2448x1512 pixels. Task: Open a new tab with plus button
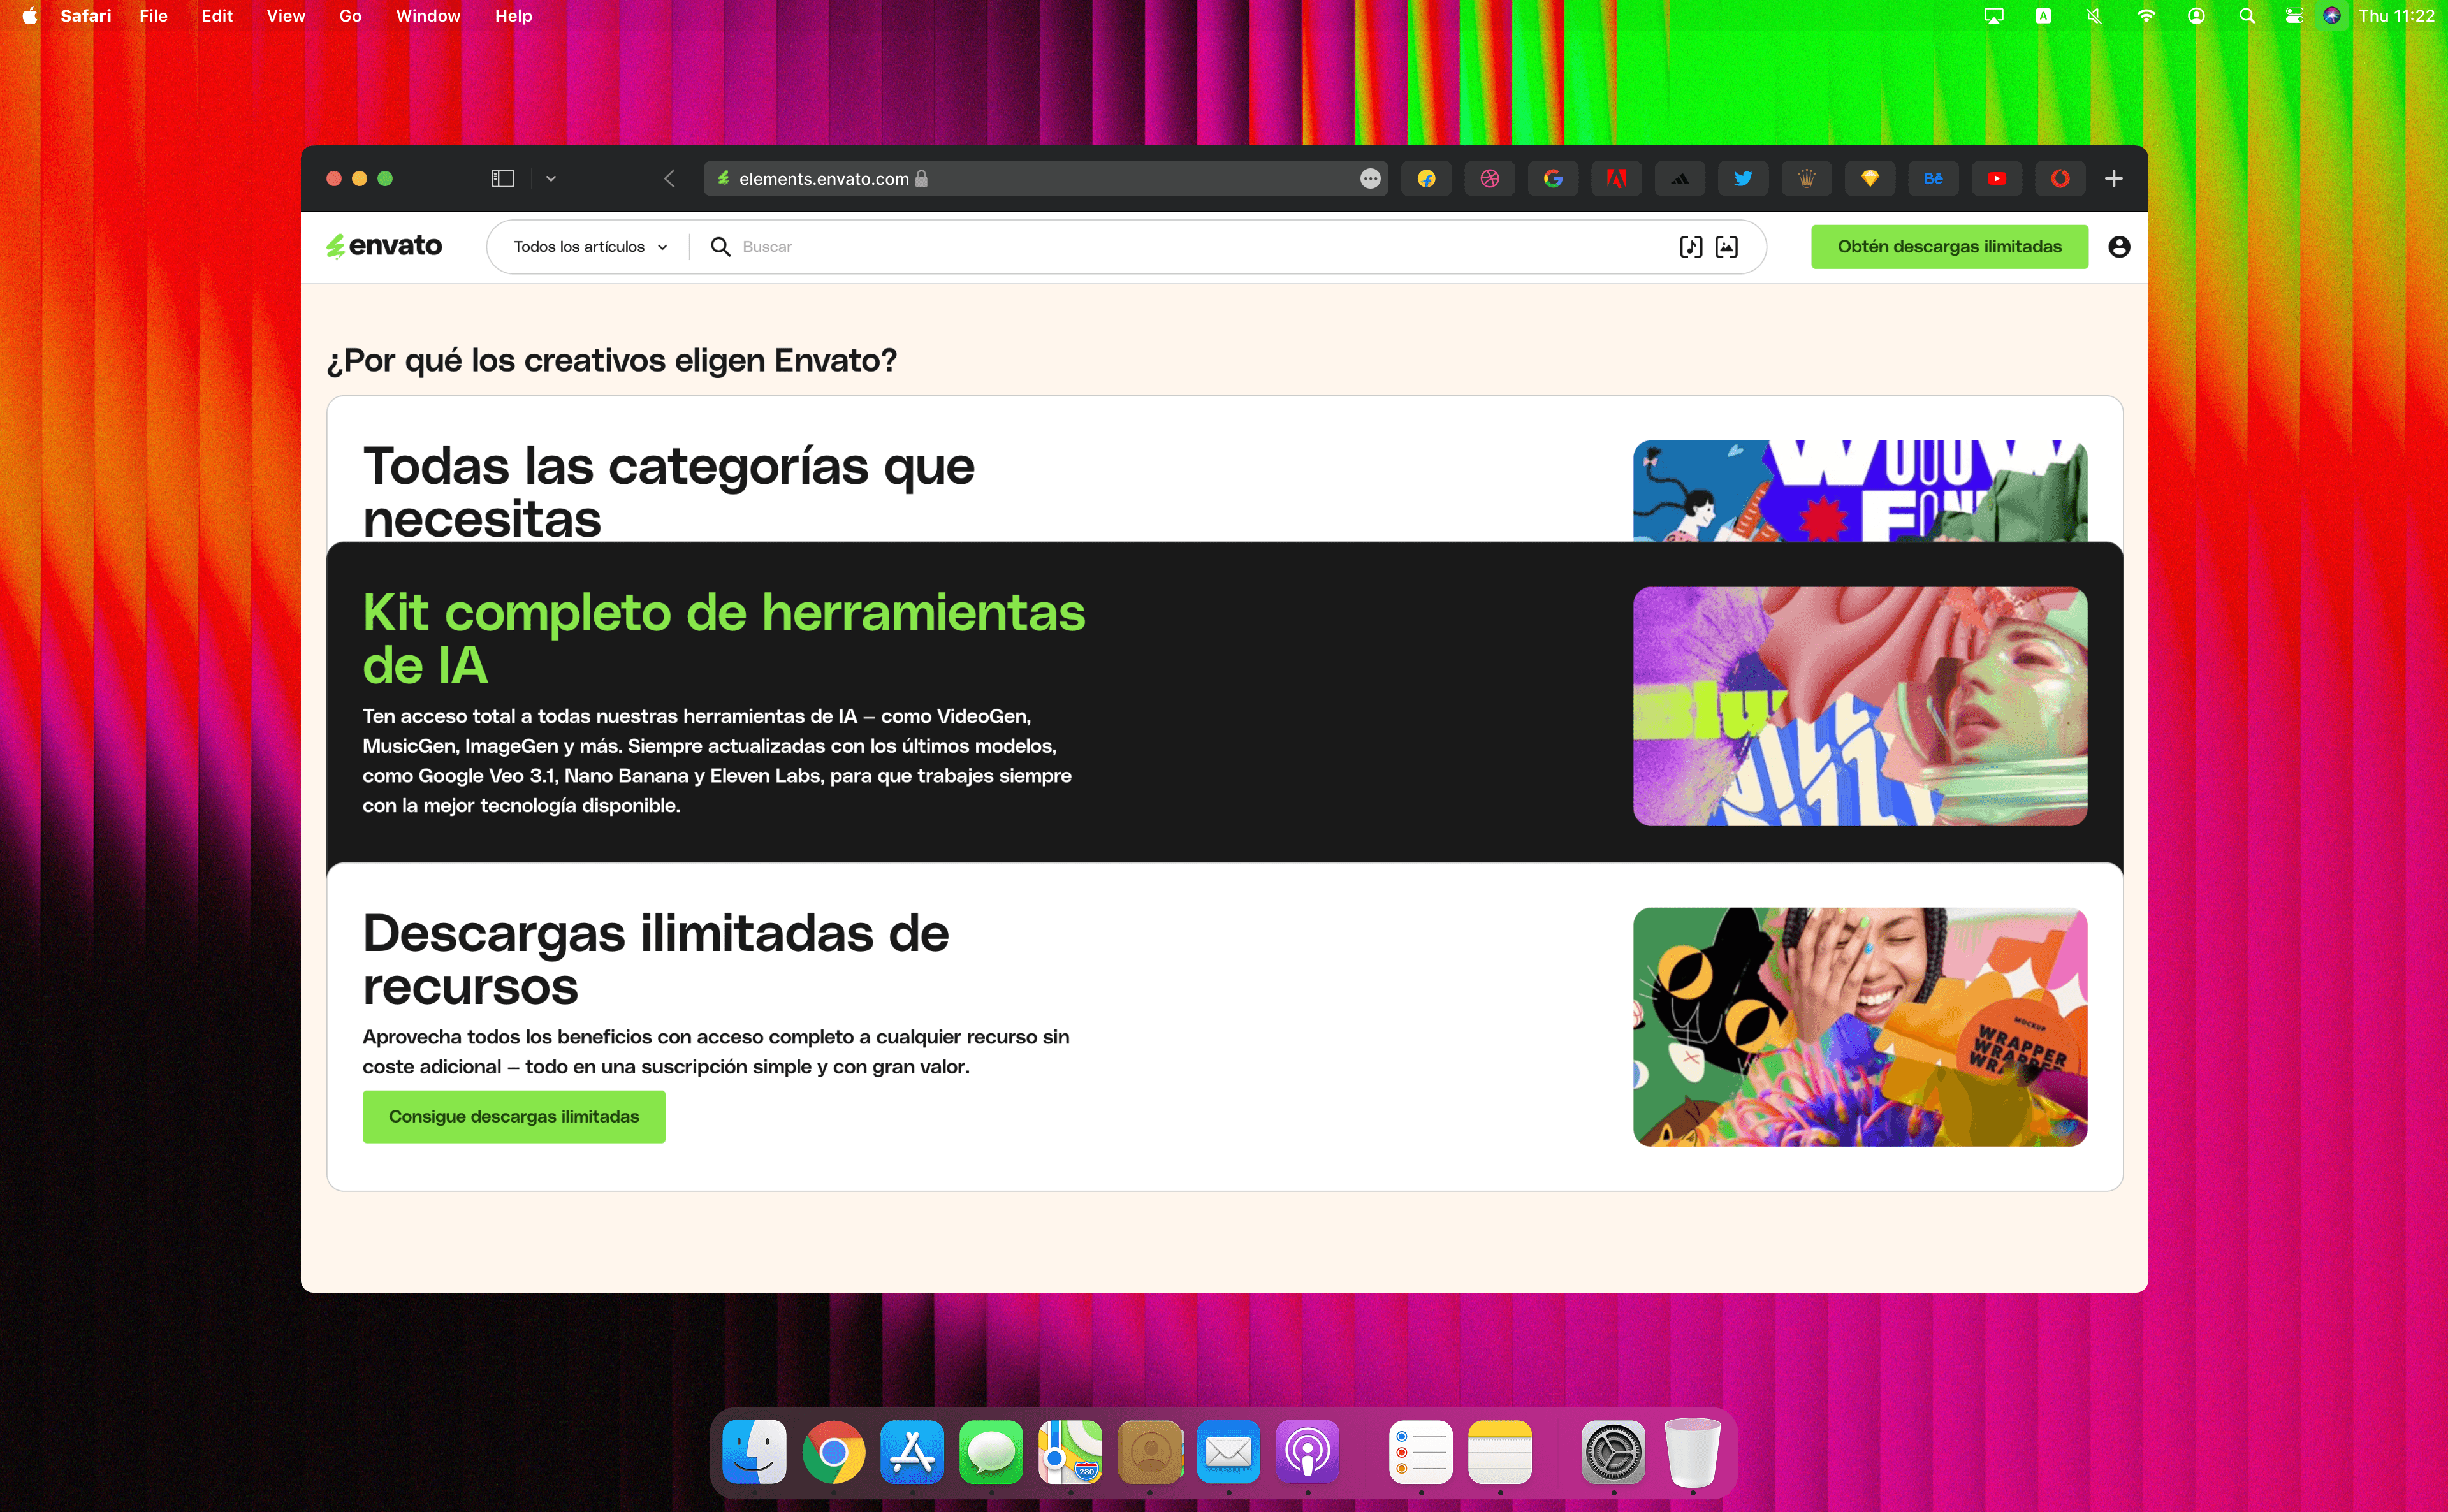pyautogui.click(x=2113, y=179)
